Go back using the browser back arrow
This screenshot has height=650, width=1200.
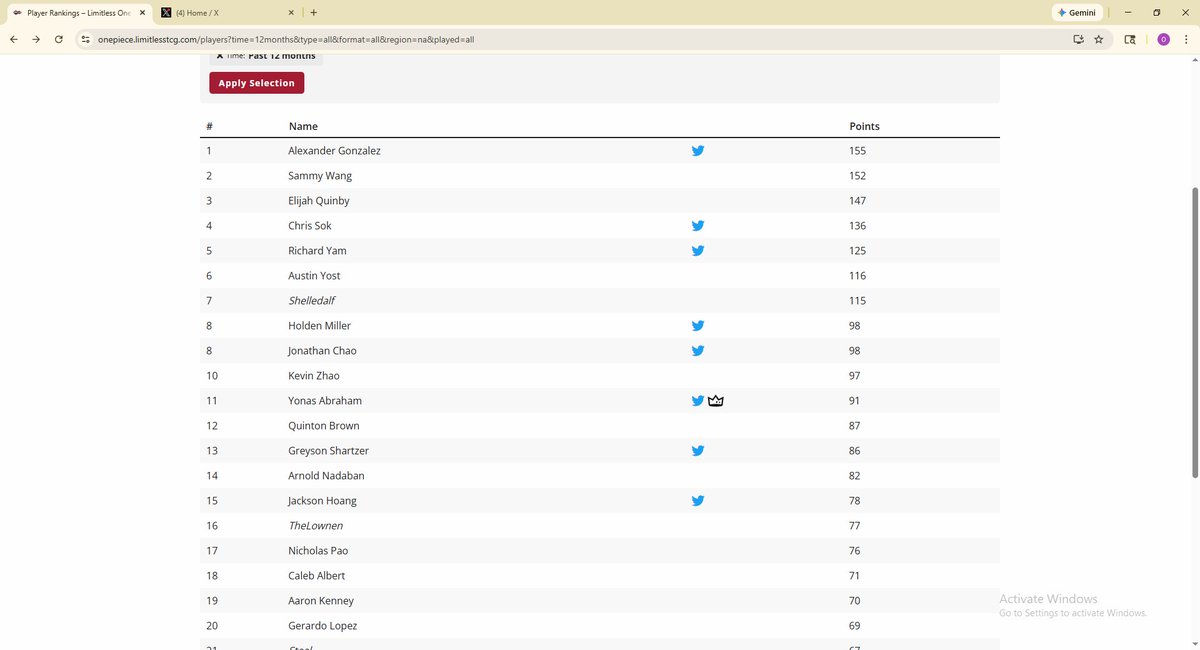(14, 39)
